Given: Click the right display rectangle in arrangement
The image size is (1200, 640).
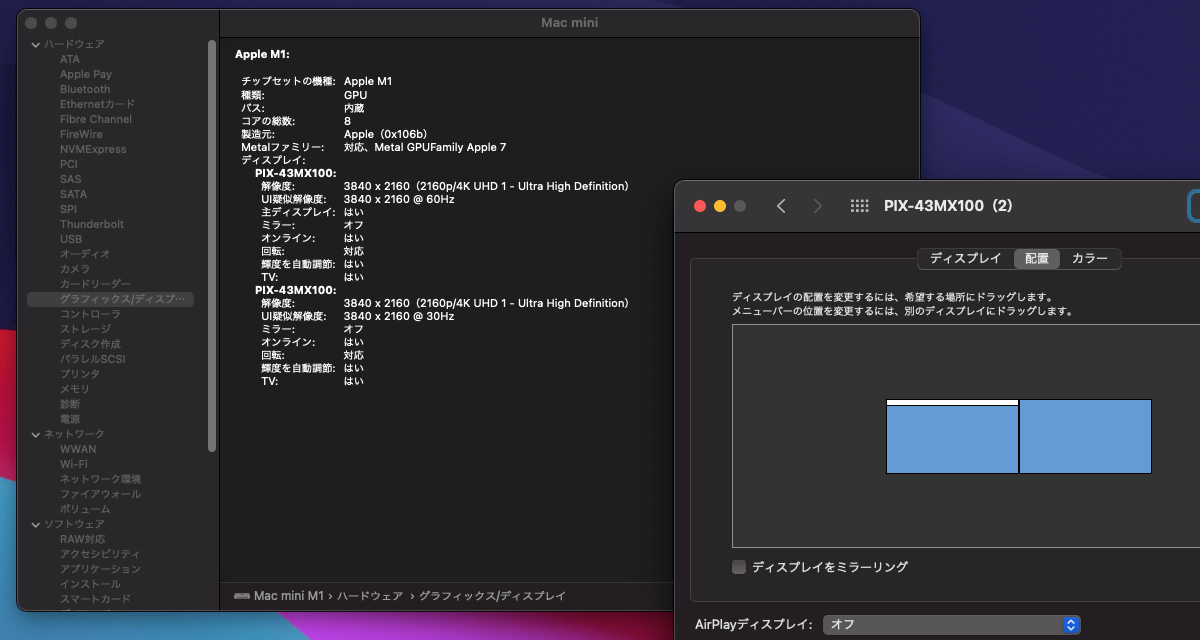Looking at the screenshot, I should pos(1085,436).
